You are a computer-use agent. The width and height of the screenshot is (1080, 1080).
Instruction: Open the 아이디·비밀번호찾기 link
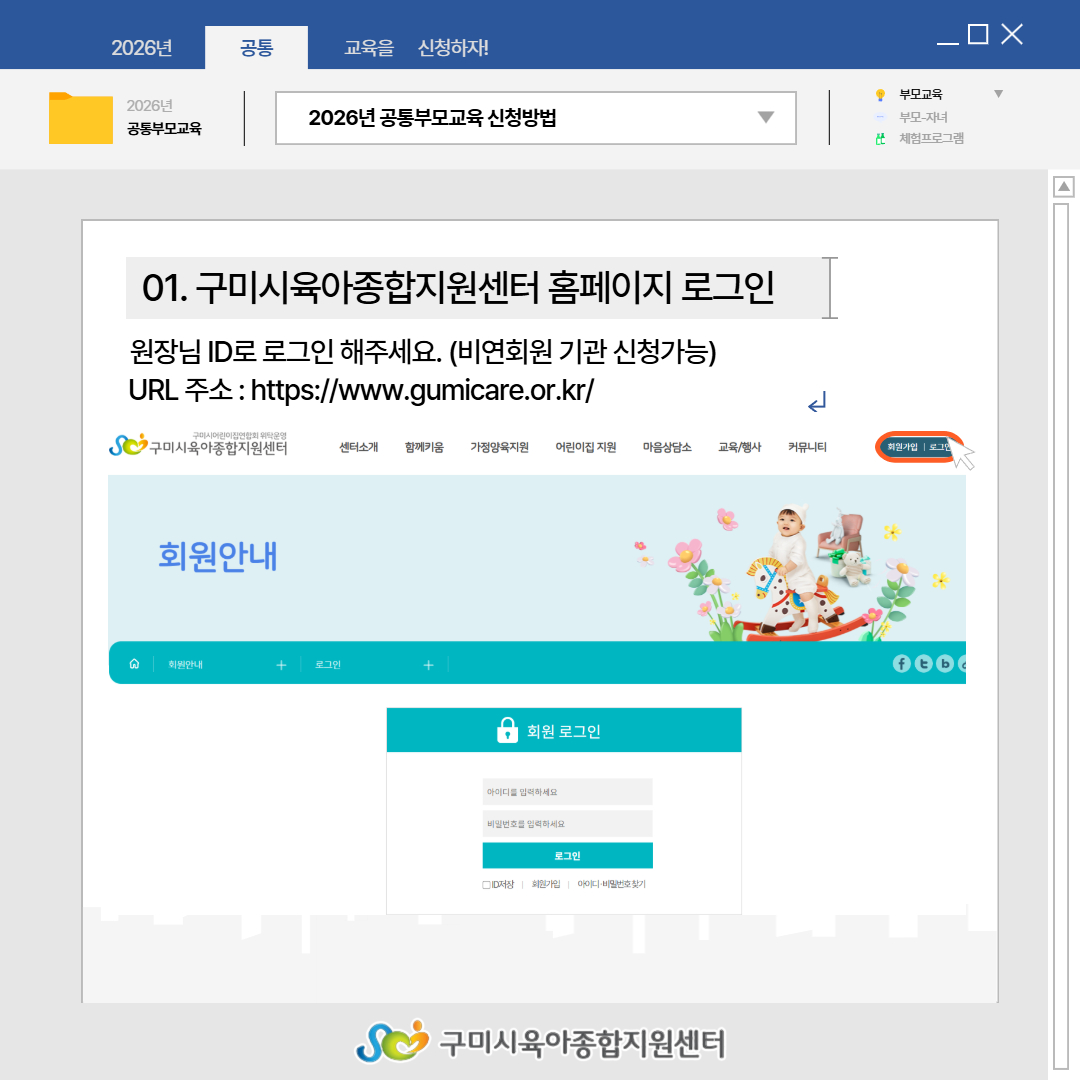coord(611,885)
